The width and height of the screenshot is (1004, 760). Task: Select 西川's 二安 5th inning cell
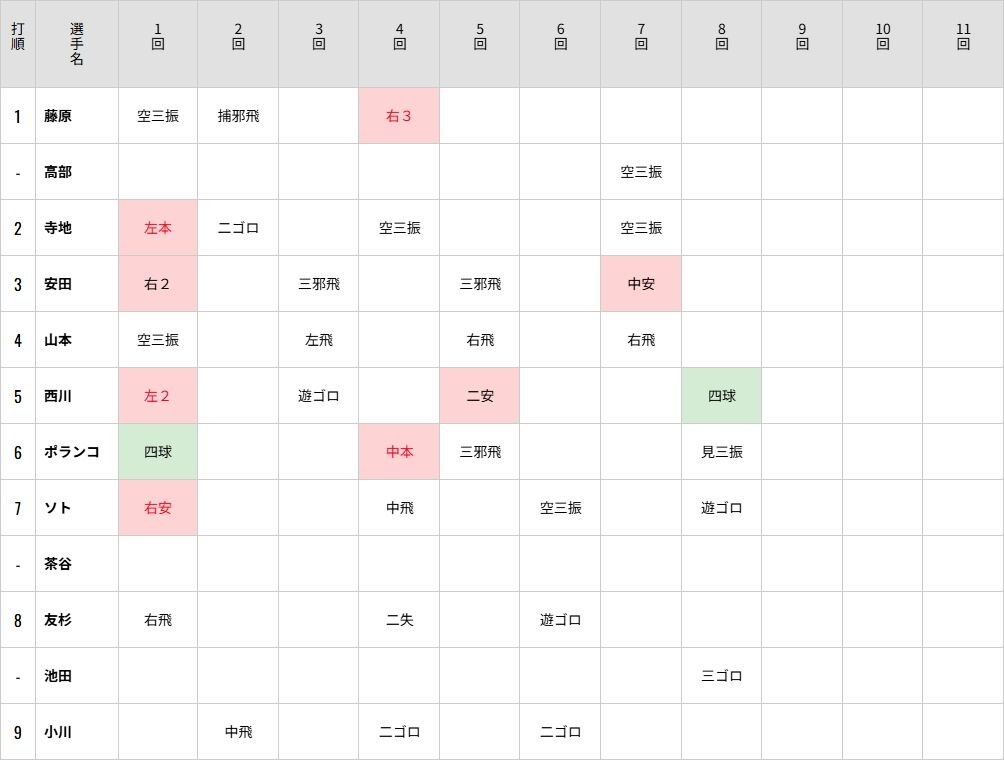[x=480, y=396]
